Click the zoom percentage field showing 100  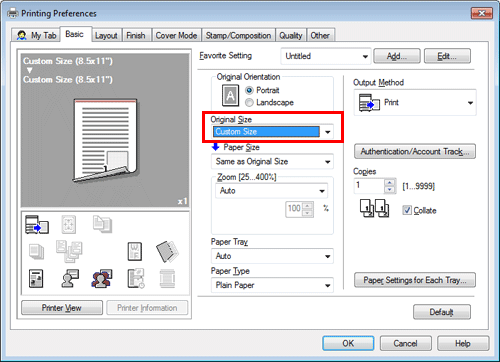[x=294, y=209]
